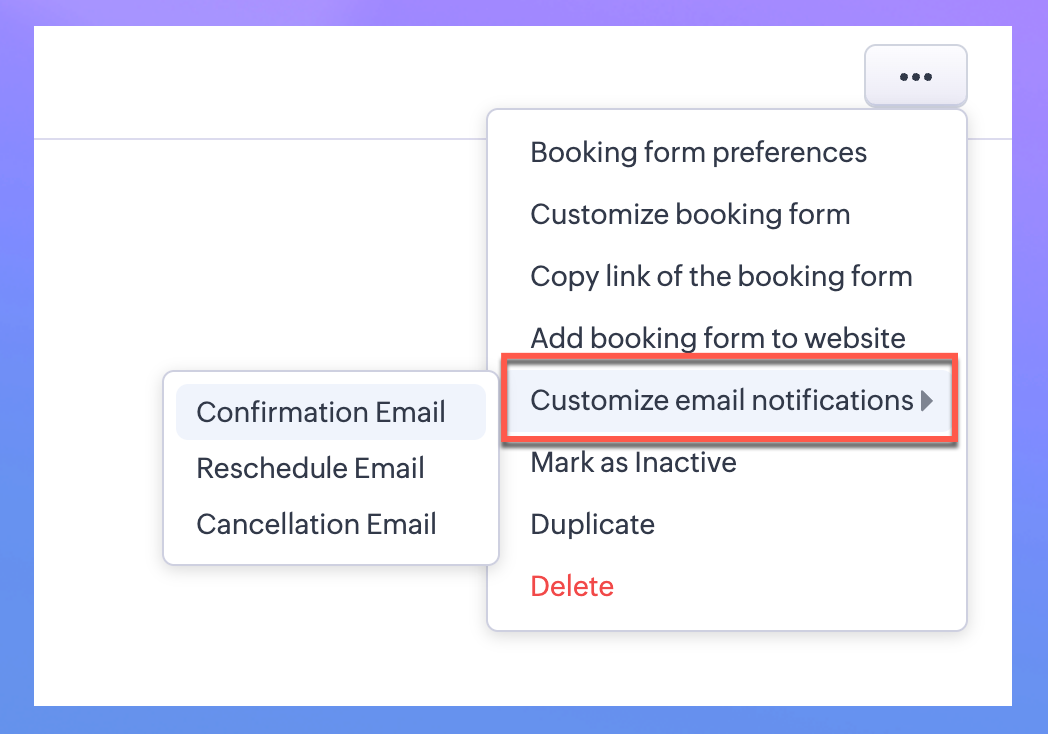Click the red Delete option
This screenshot has height=734, width=1048.
(x=572, y=587)
